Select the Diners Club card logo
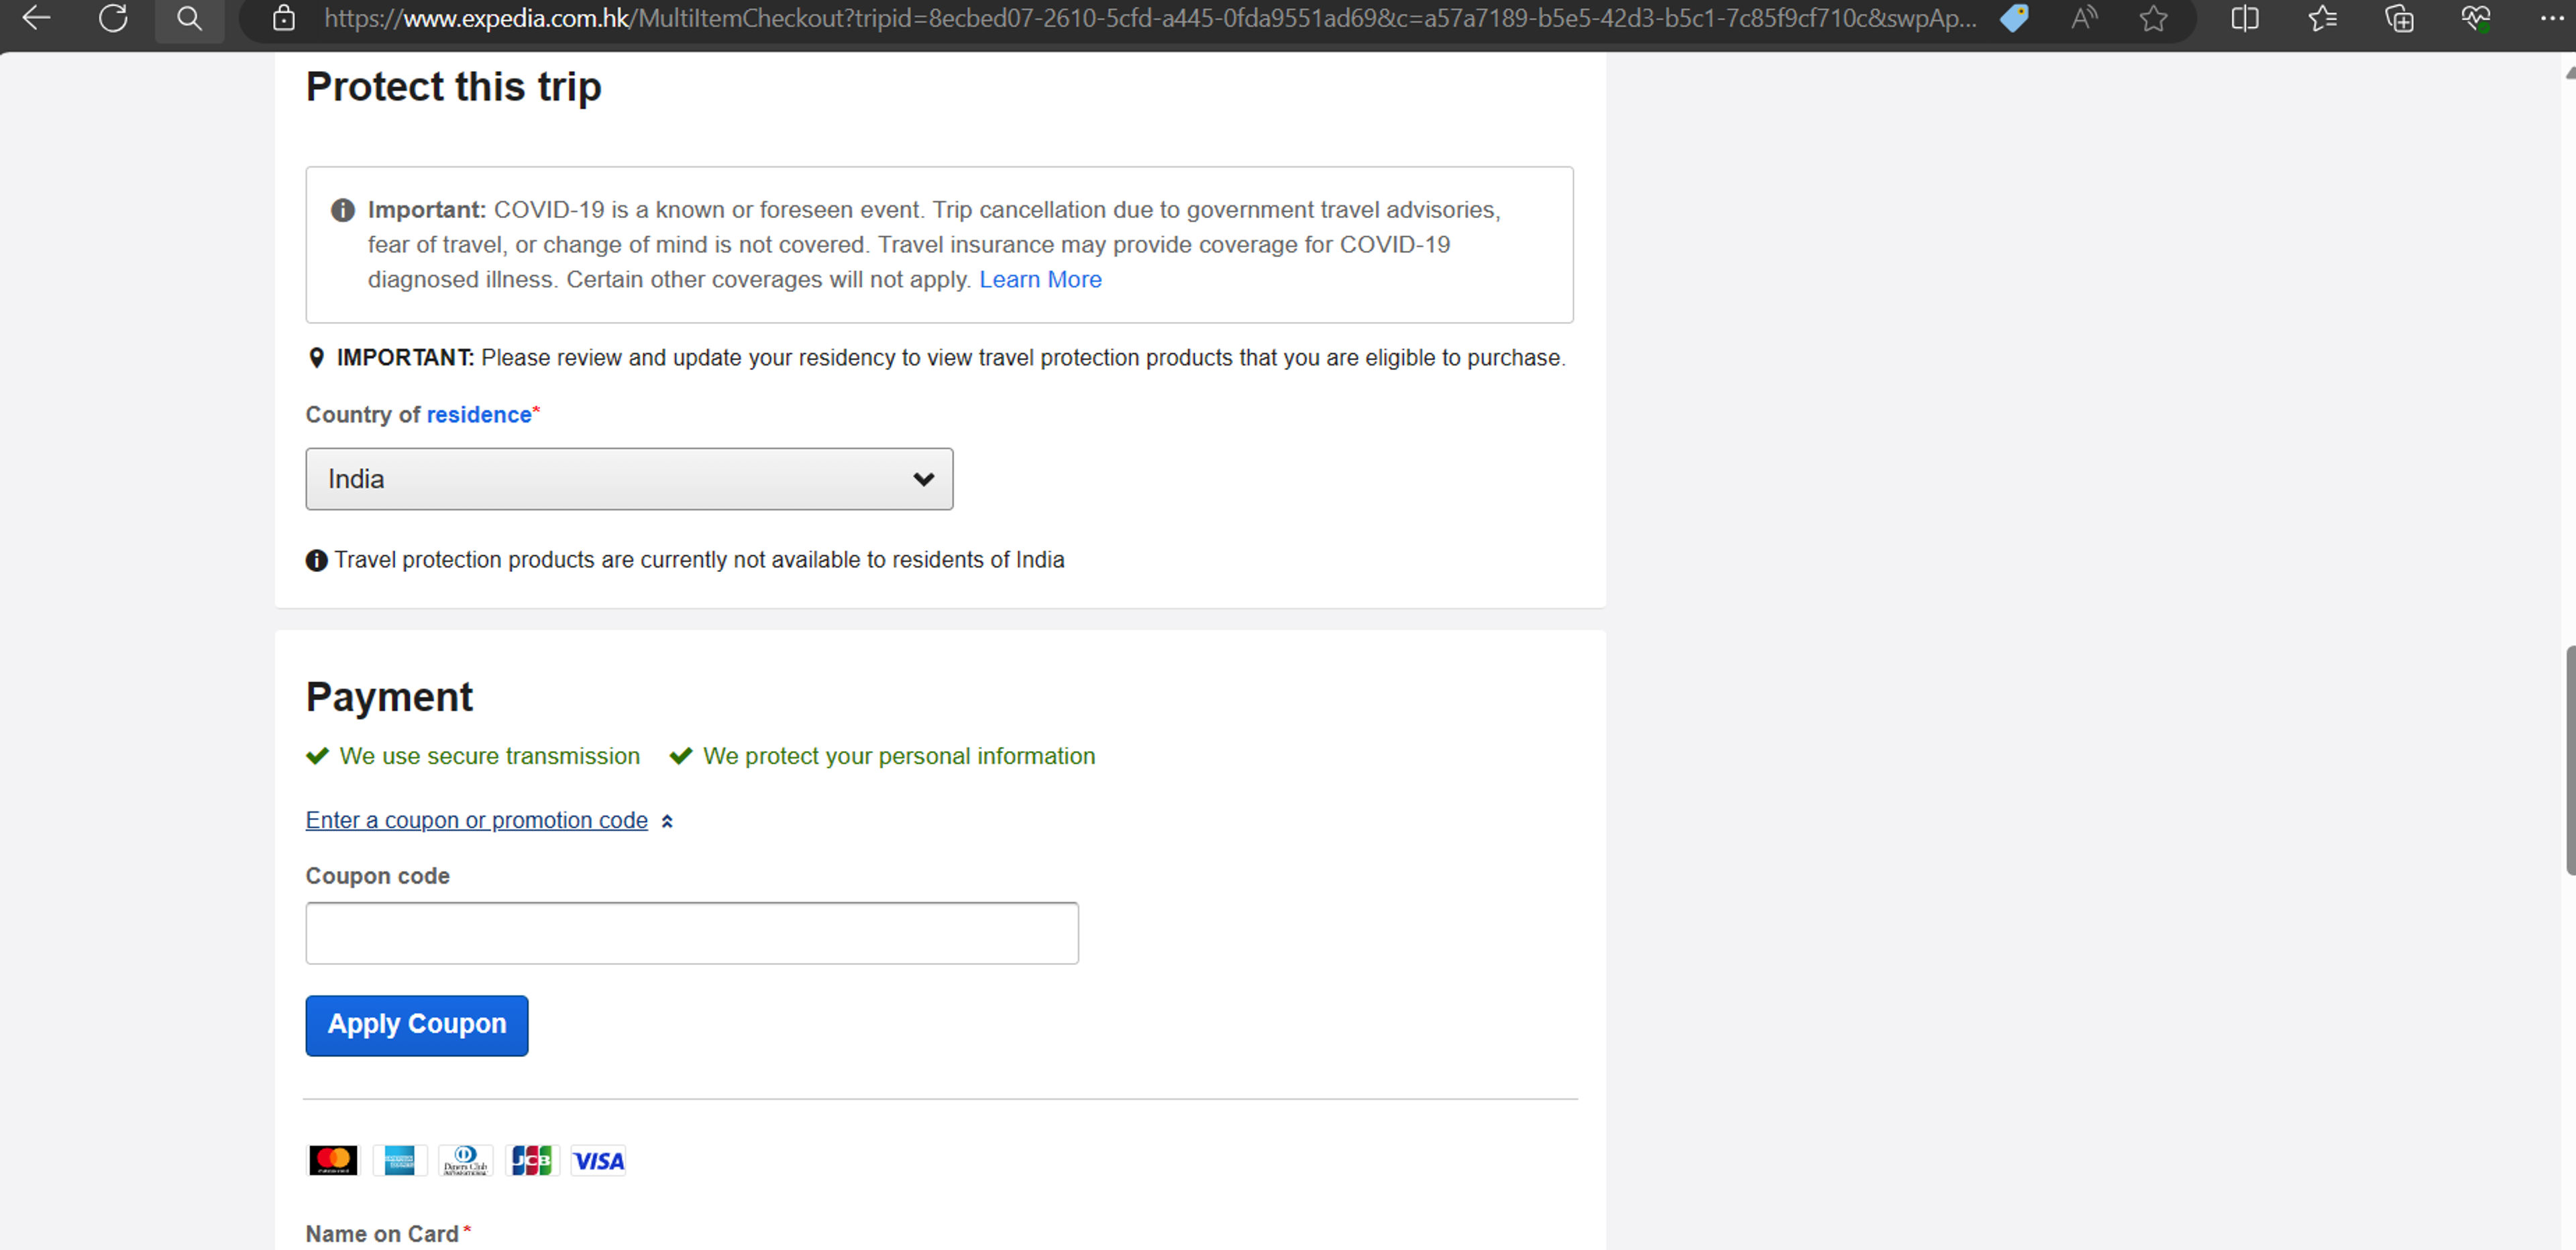This screenshot has width=2576, height=1250. 466,1160
